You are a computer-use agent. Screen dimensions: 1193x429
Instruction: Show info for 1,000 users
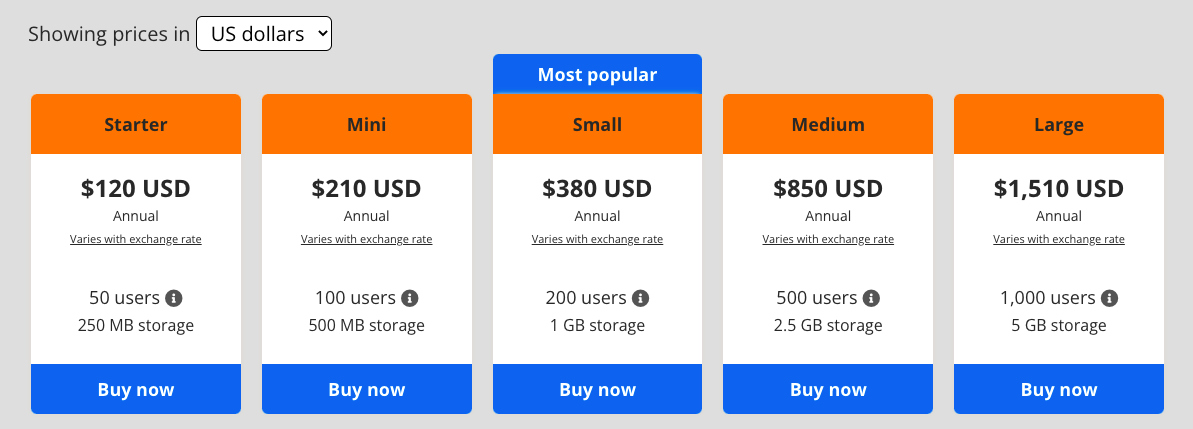(1109, 298)
